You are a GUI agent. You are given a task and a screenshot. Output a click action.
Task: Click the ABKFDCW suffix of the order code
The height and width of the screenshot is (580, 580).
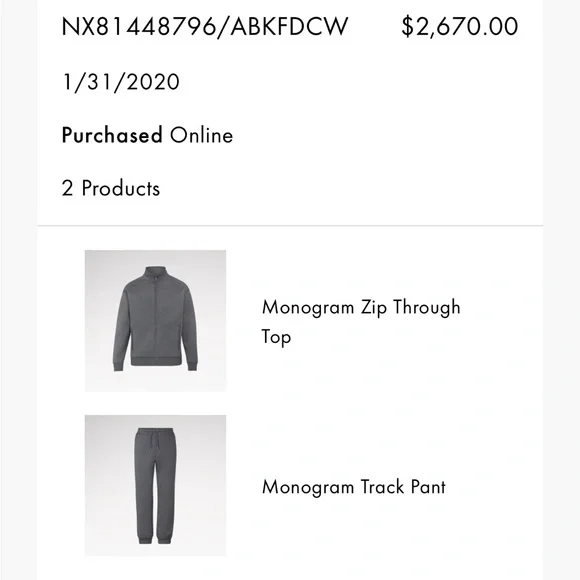(289, 27)
